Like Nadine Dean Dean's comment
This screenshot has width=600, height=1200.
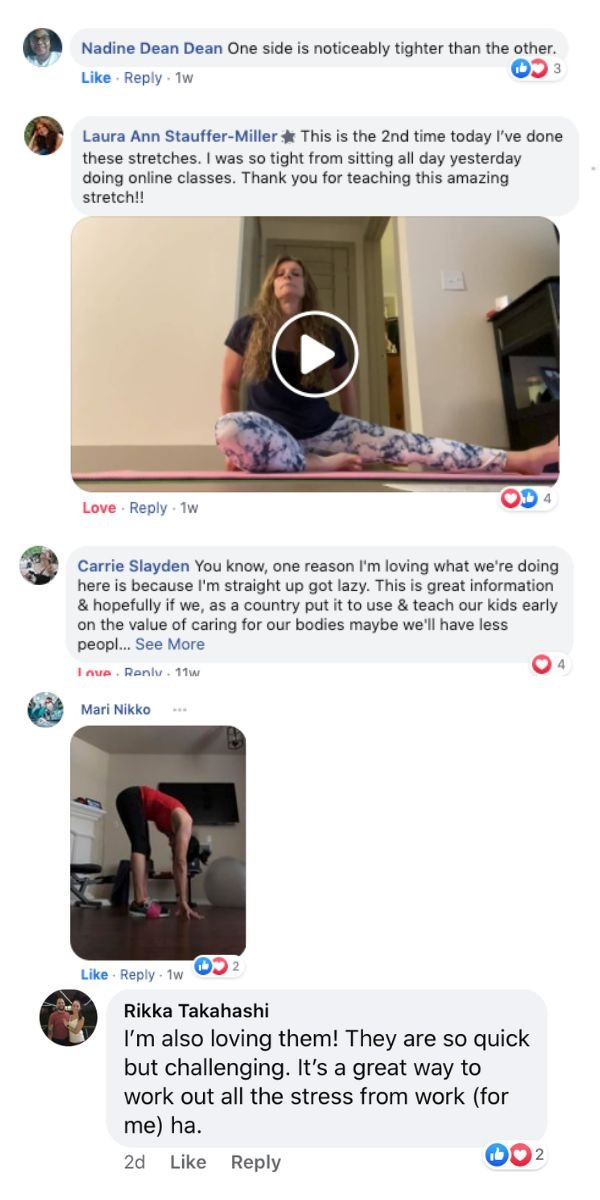(95, 78)
